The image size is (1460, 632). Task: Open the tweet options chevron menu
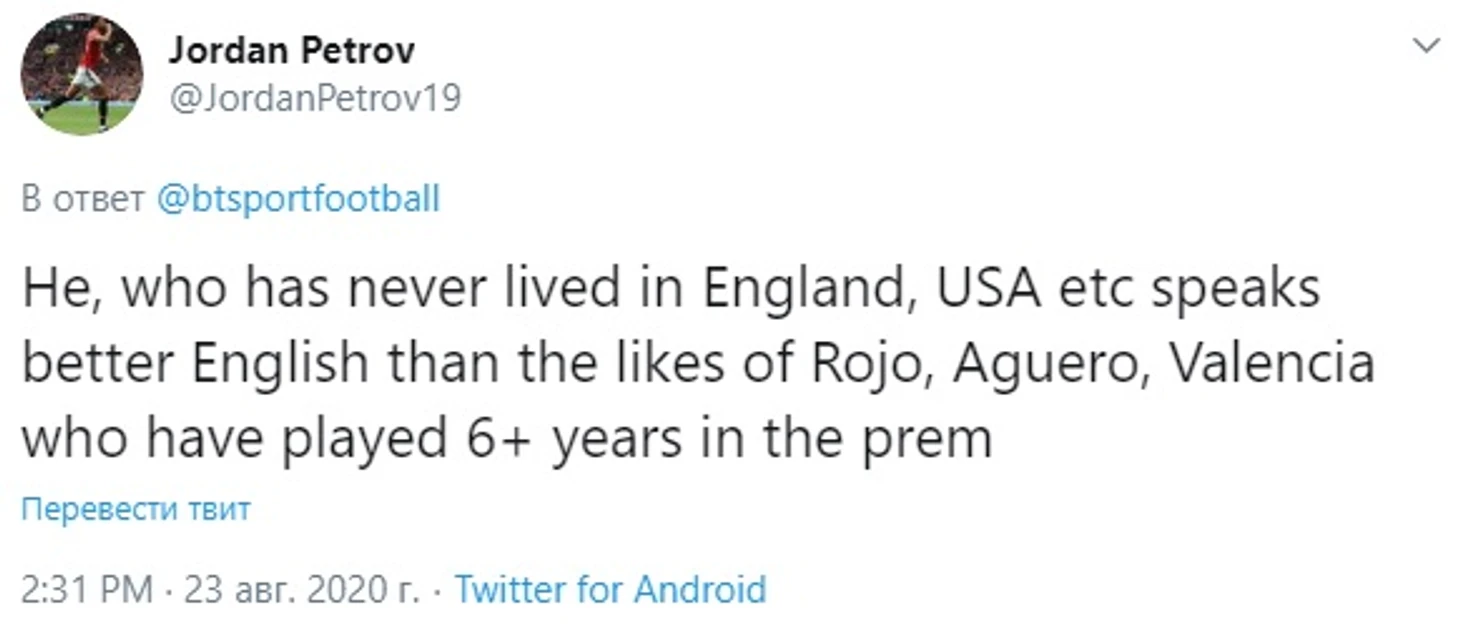pos(1425,45)
